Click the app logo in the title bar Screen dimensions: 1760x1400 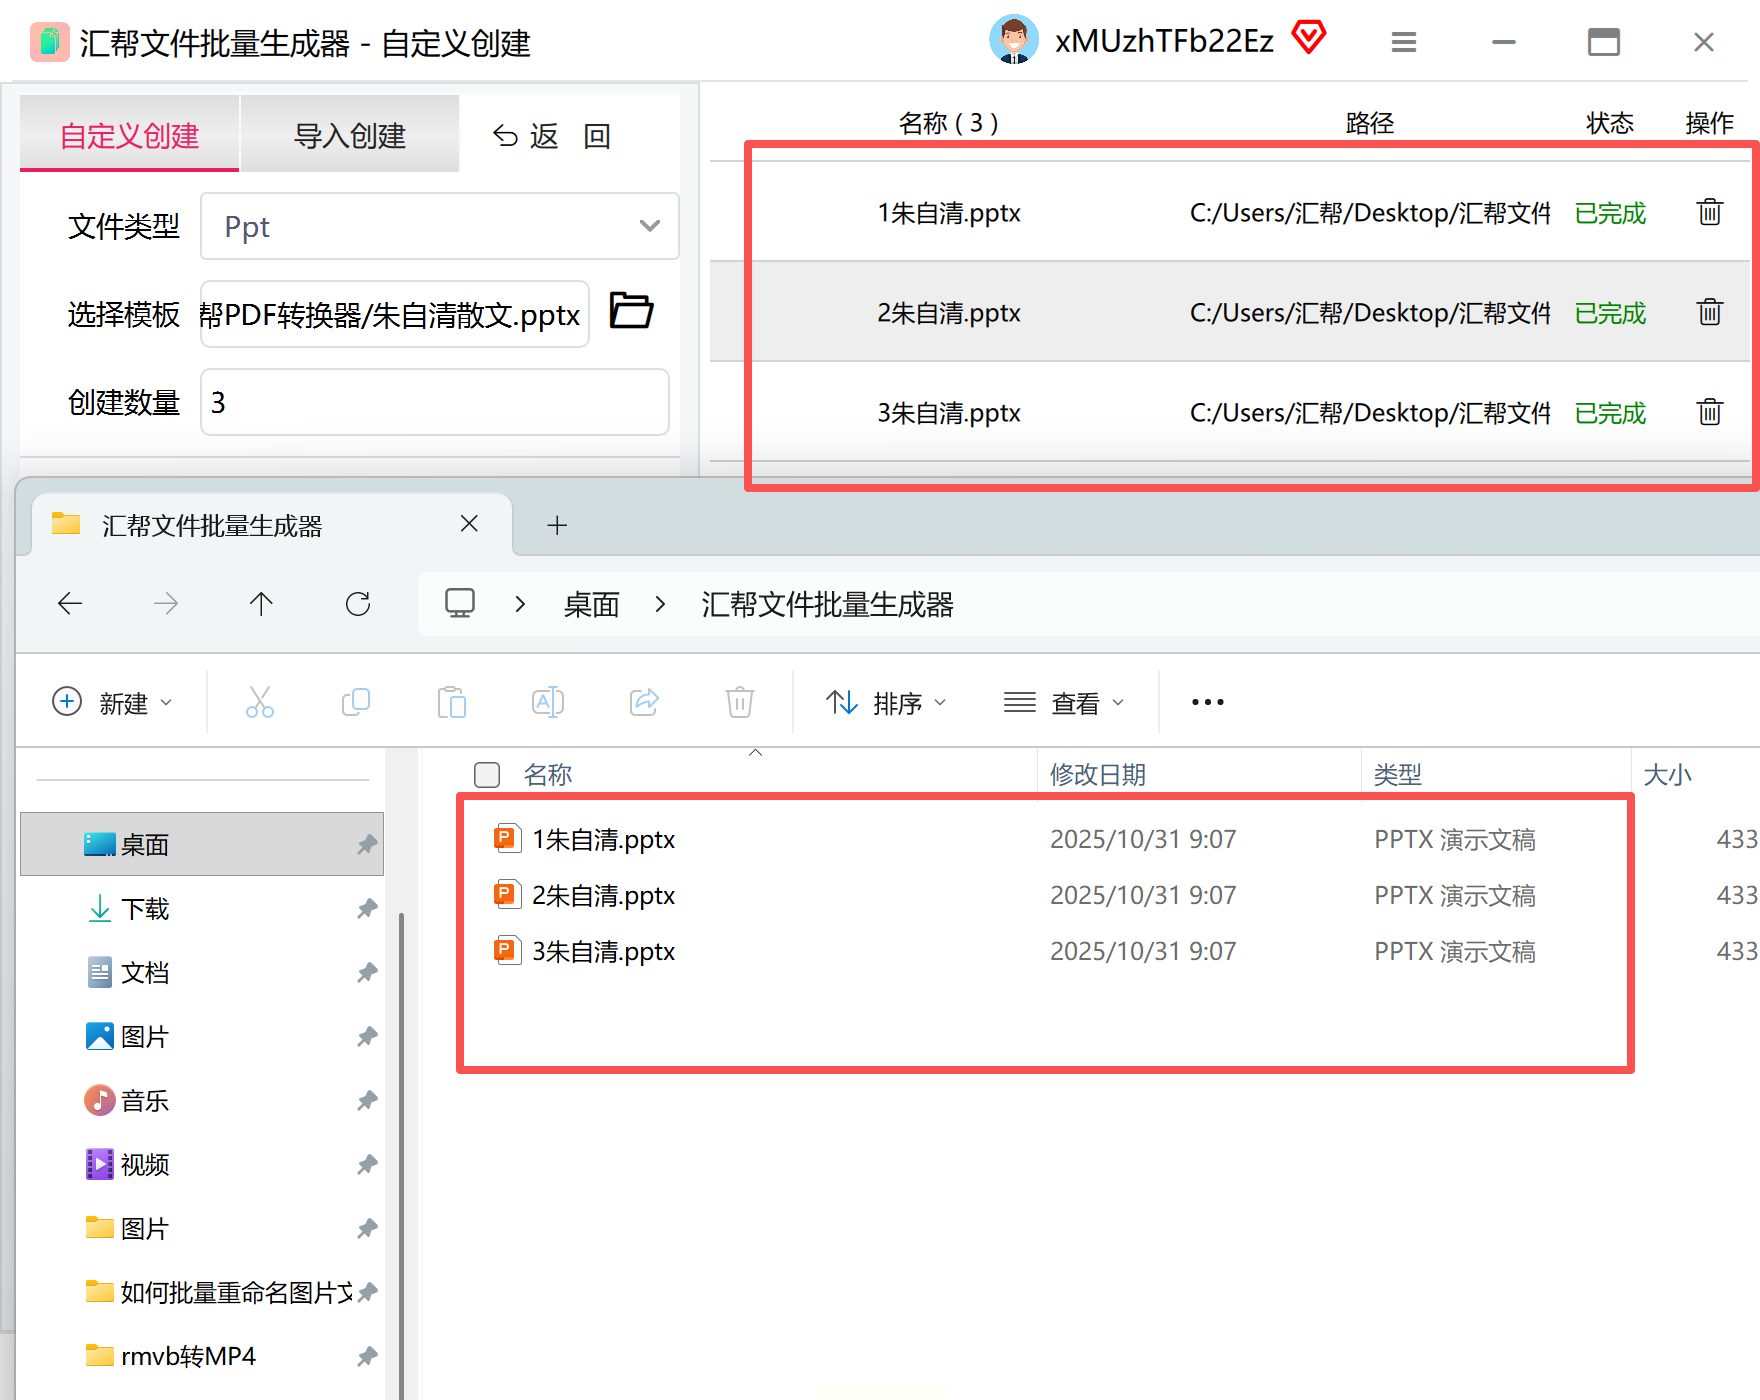click(49, 42)
